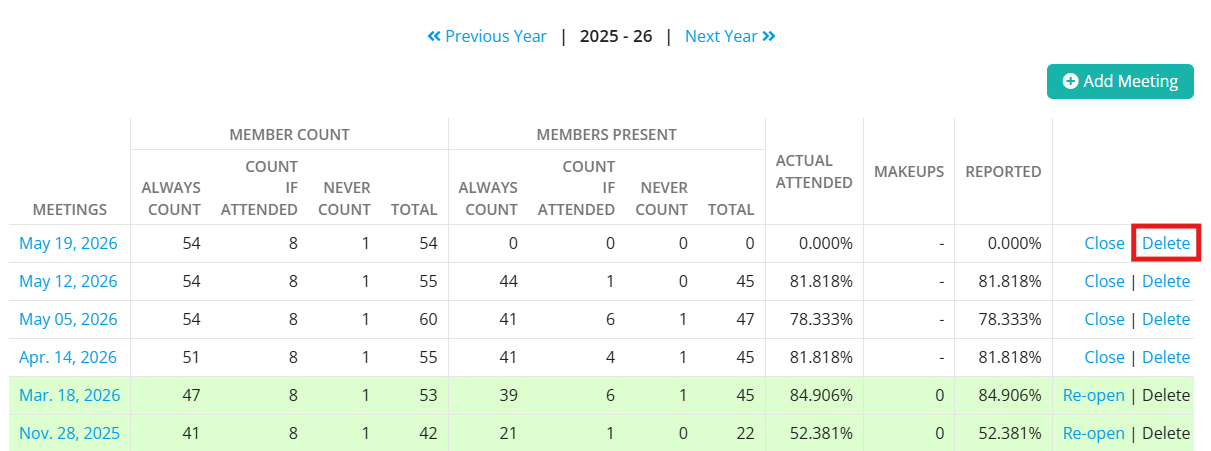The height and width of the screenshot is (451, 1211).
Task: Delete the May 19, 2026 meeting
Action: 1166,243
